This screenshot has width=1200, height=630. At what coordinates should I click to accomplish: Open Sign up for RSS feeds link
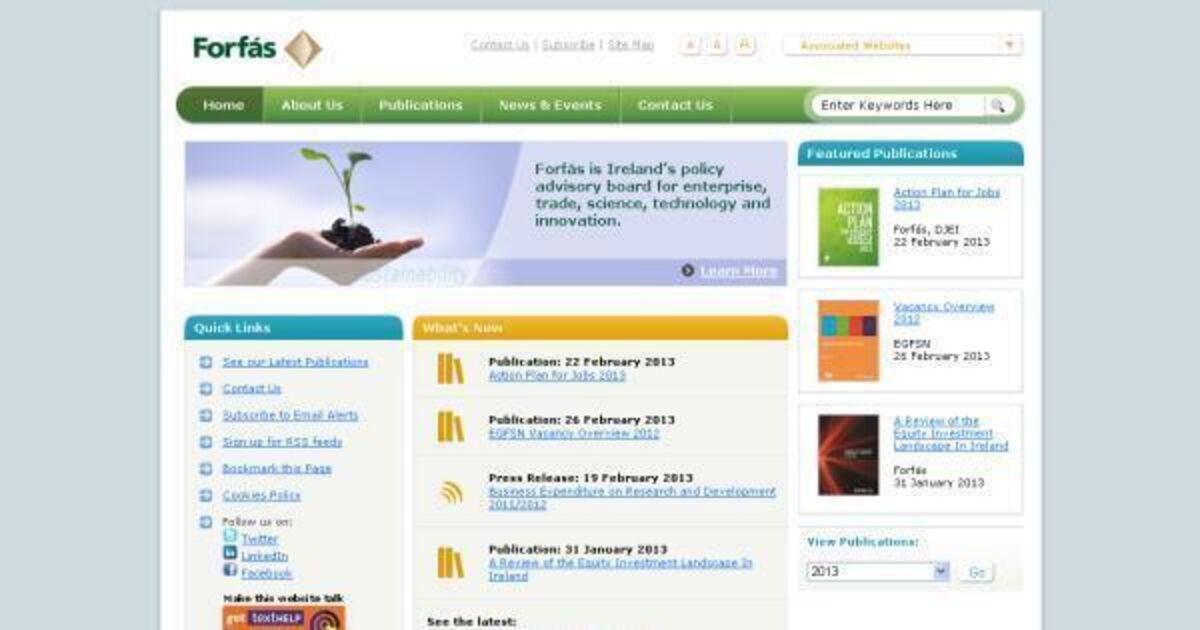tap(282, 442)
